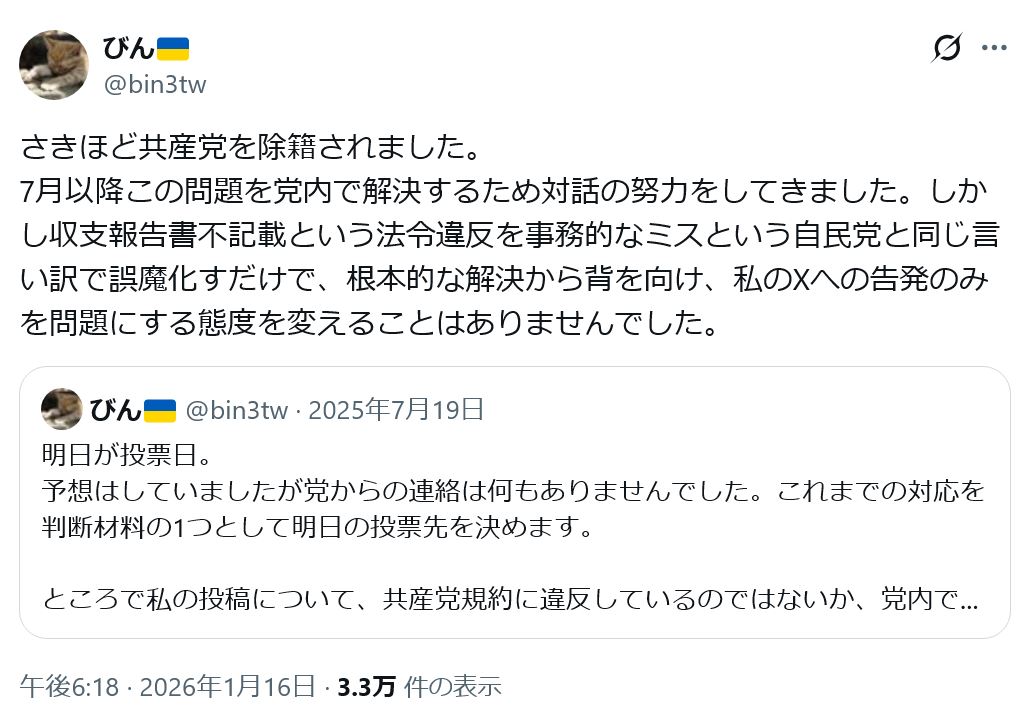
Task: Click the sentence さきほど共産党を除籍されました。
Action: pos(248,148)
